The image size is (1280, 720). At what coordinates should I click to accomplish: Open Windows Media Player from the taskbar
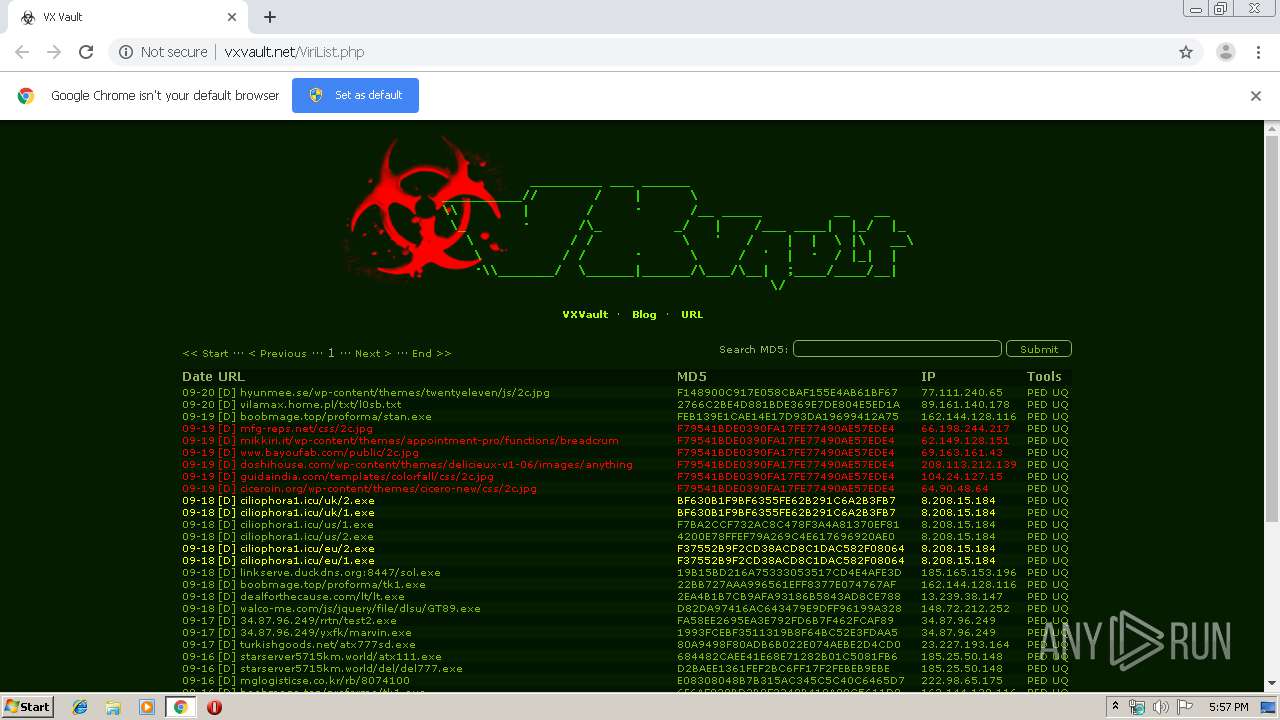point(147,707)
